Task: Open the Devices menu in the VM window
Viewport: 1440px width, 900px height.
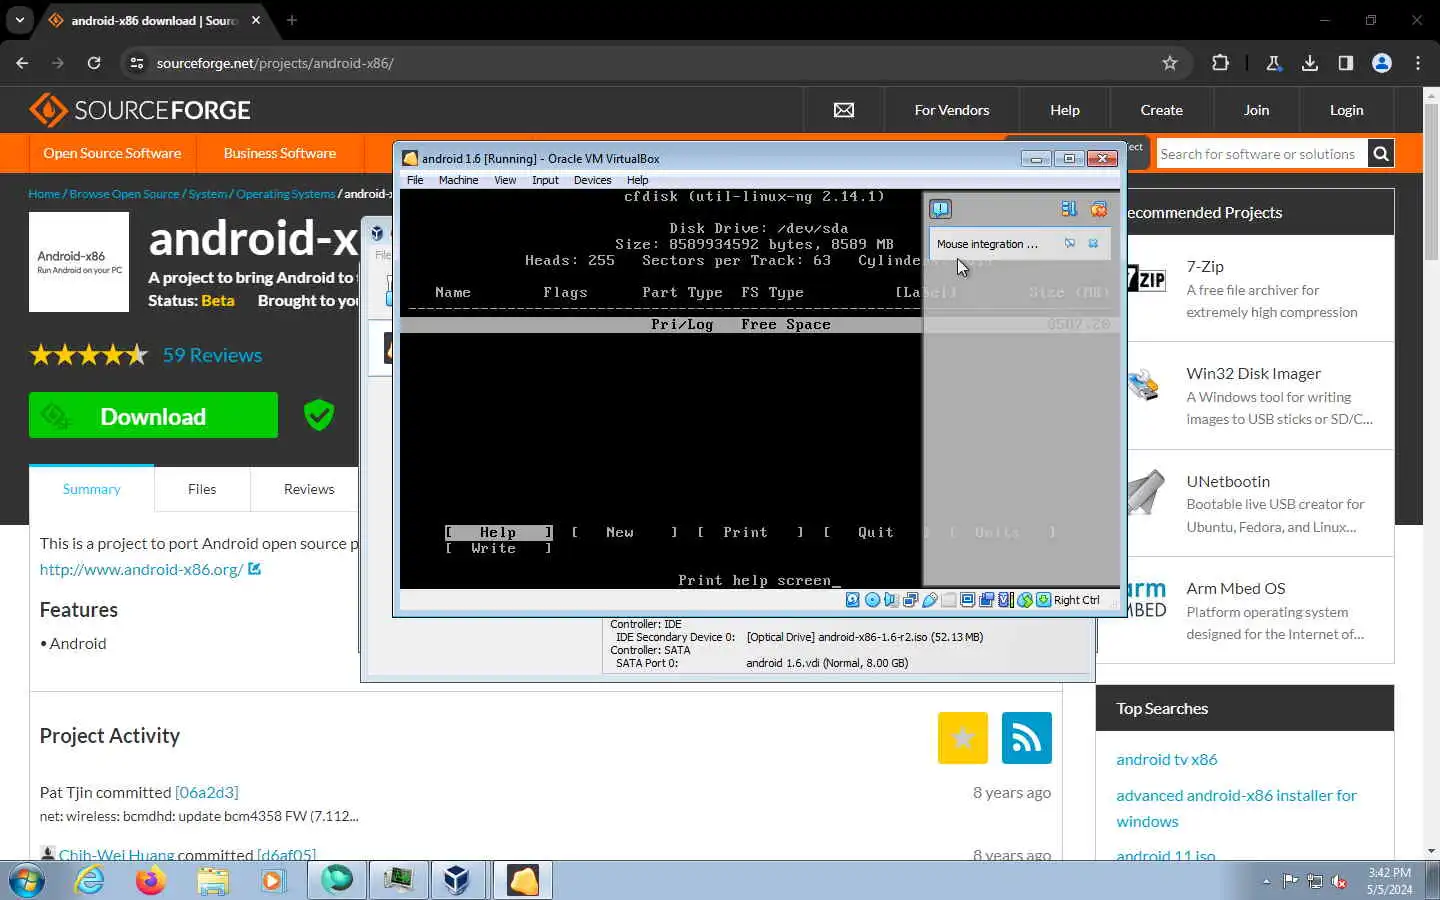Action: [592, 180]
